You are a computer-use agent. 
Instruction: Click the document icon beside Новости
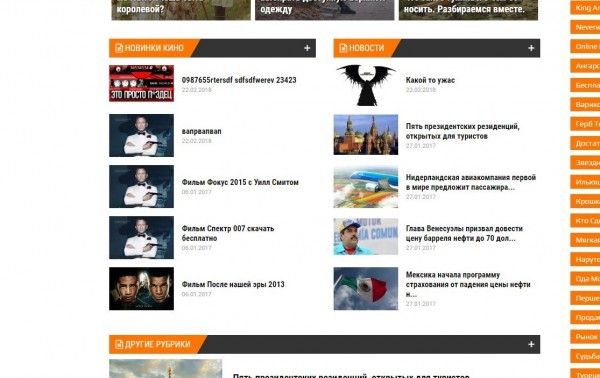click(x=343, y=48)
